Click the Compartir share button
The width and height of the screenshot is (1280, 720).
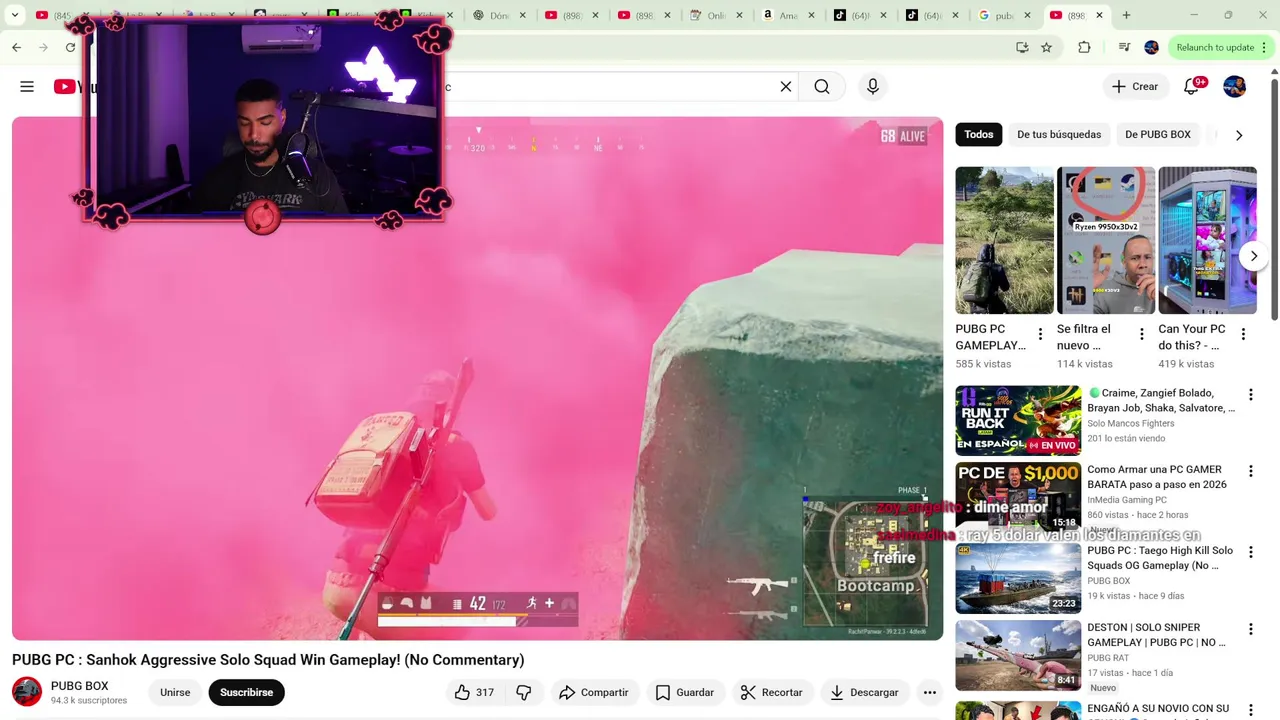pos(594,692)
